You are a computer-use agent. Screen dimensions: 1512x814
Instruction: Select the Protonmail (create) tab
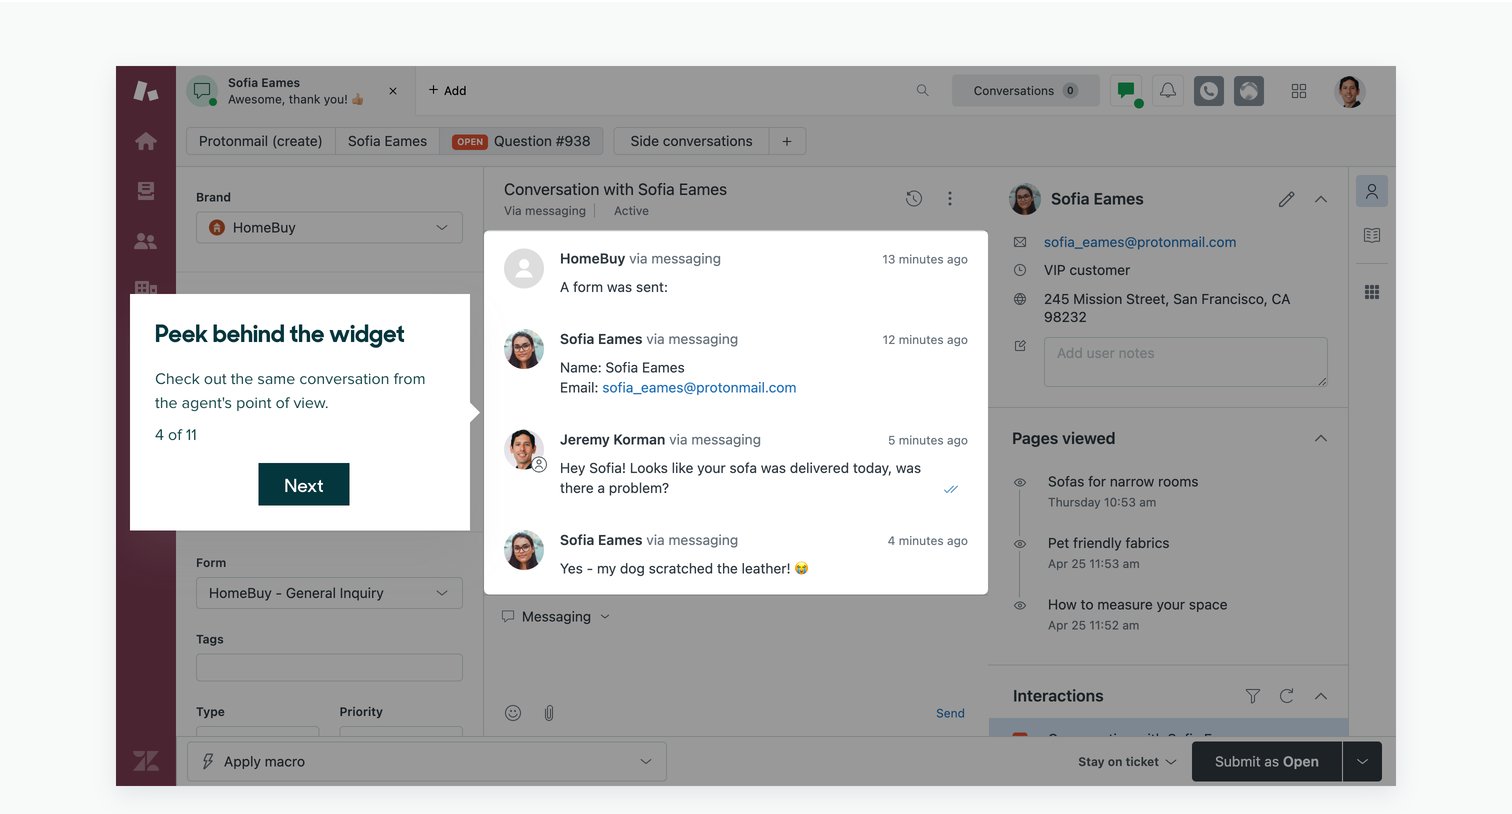click(261, 141)
